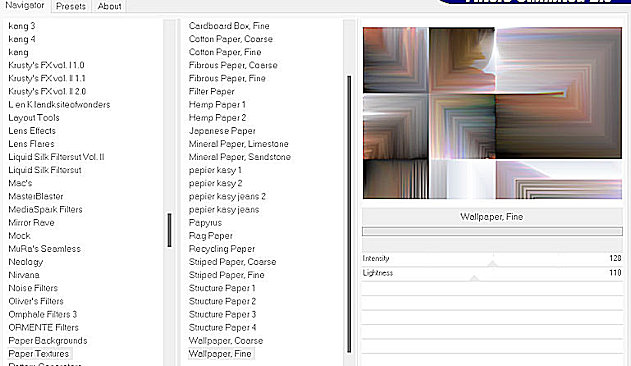
Task: Adjust the Lightness slider handle
Action: 474,278
